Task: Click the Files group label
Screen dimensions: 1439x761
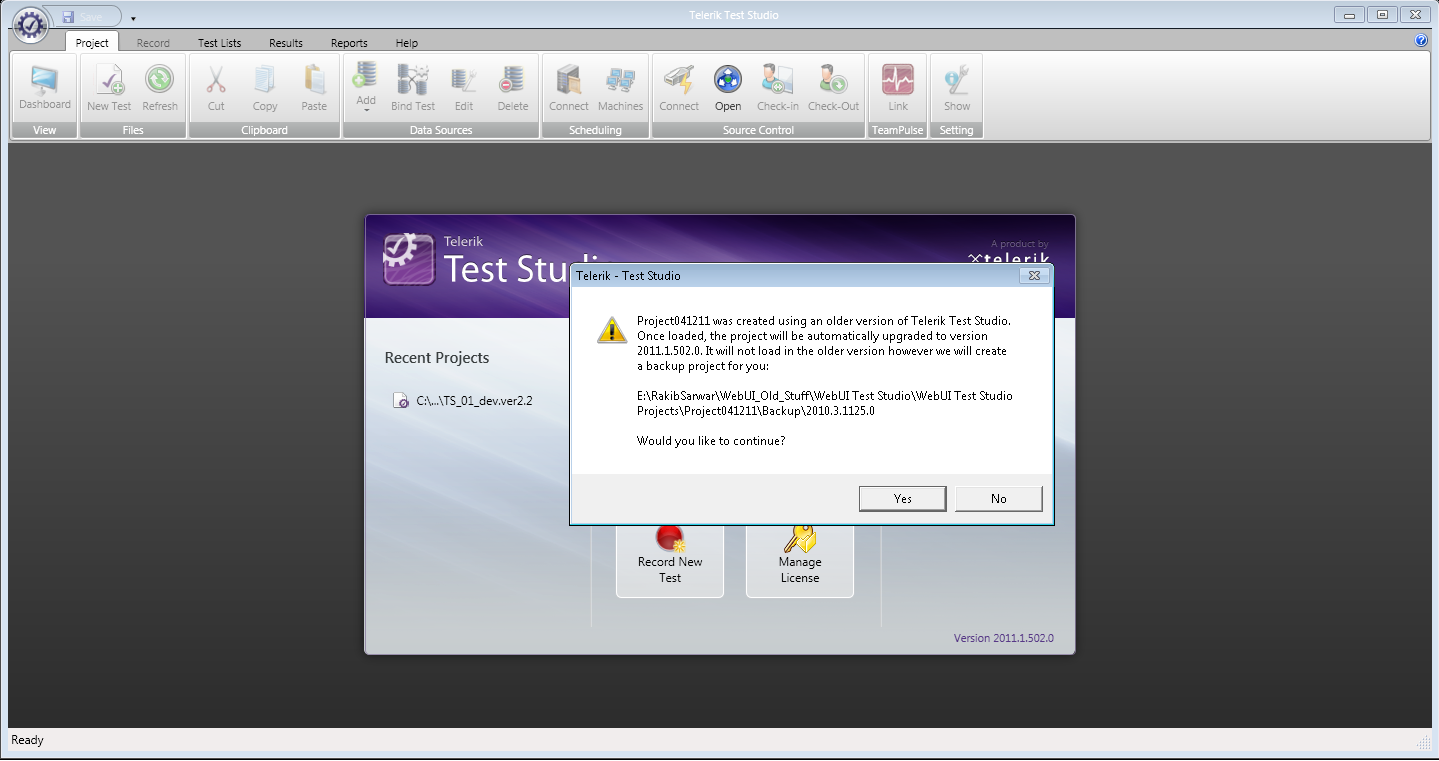Action: pyautogui.click(x=133, y=130)
